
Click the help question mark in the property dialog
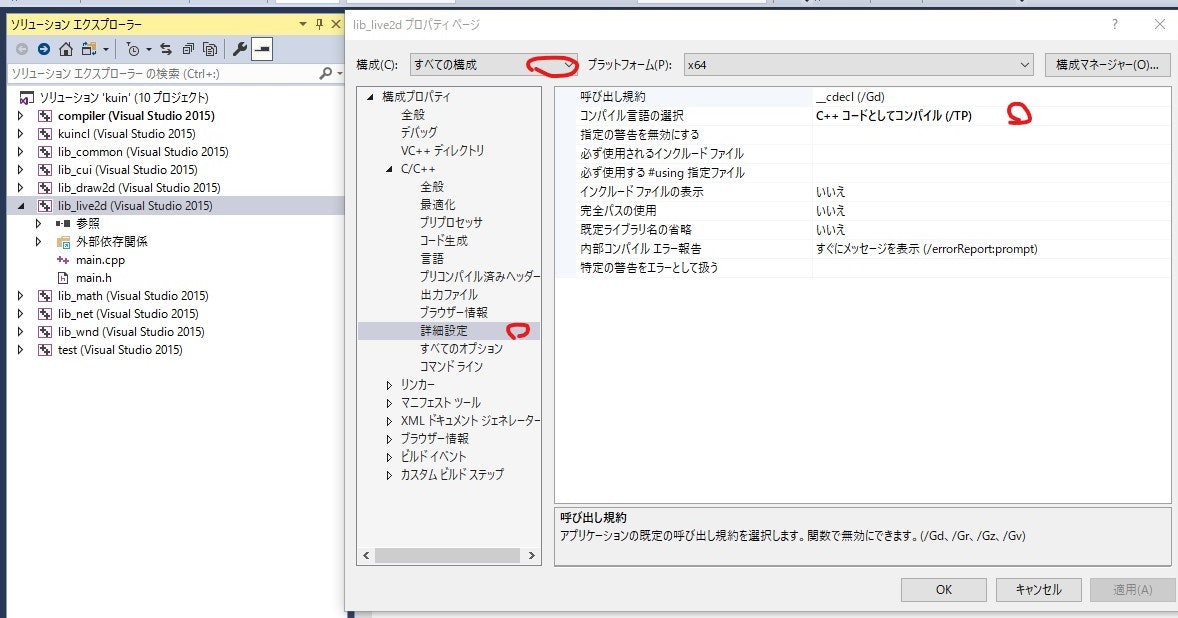click(x=1115, y=25)
